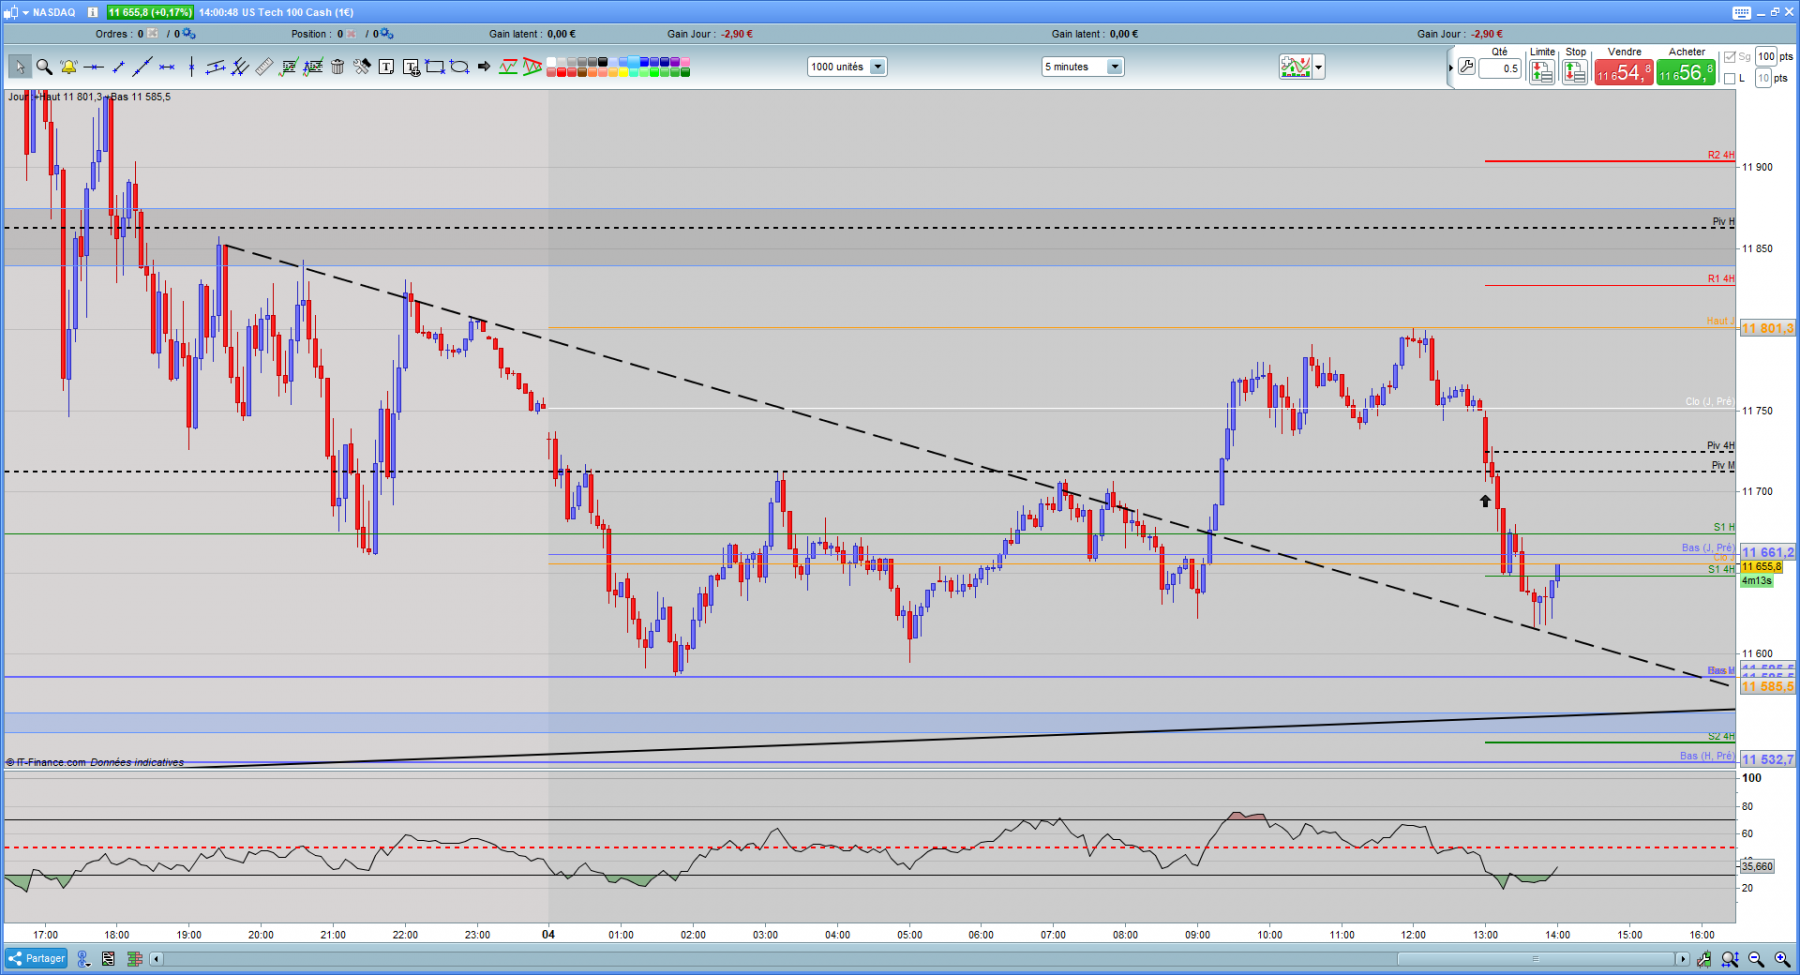Select the parallel channel tool

pyautogui.click(x=215, y=67)
